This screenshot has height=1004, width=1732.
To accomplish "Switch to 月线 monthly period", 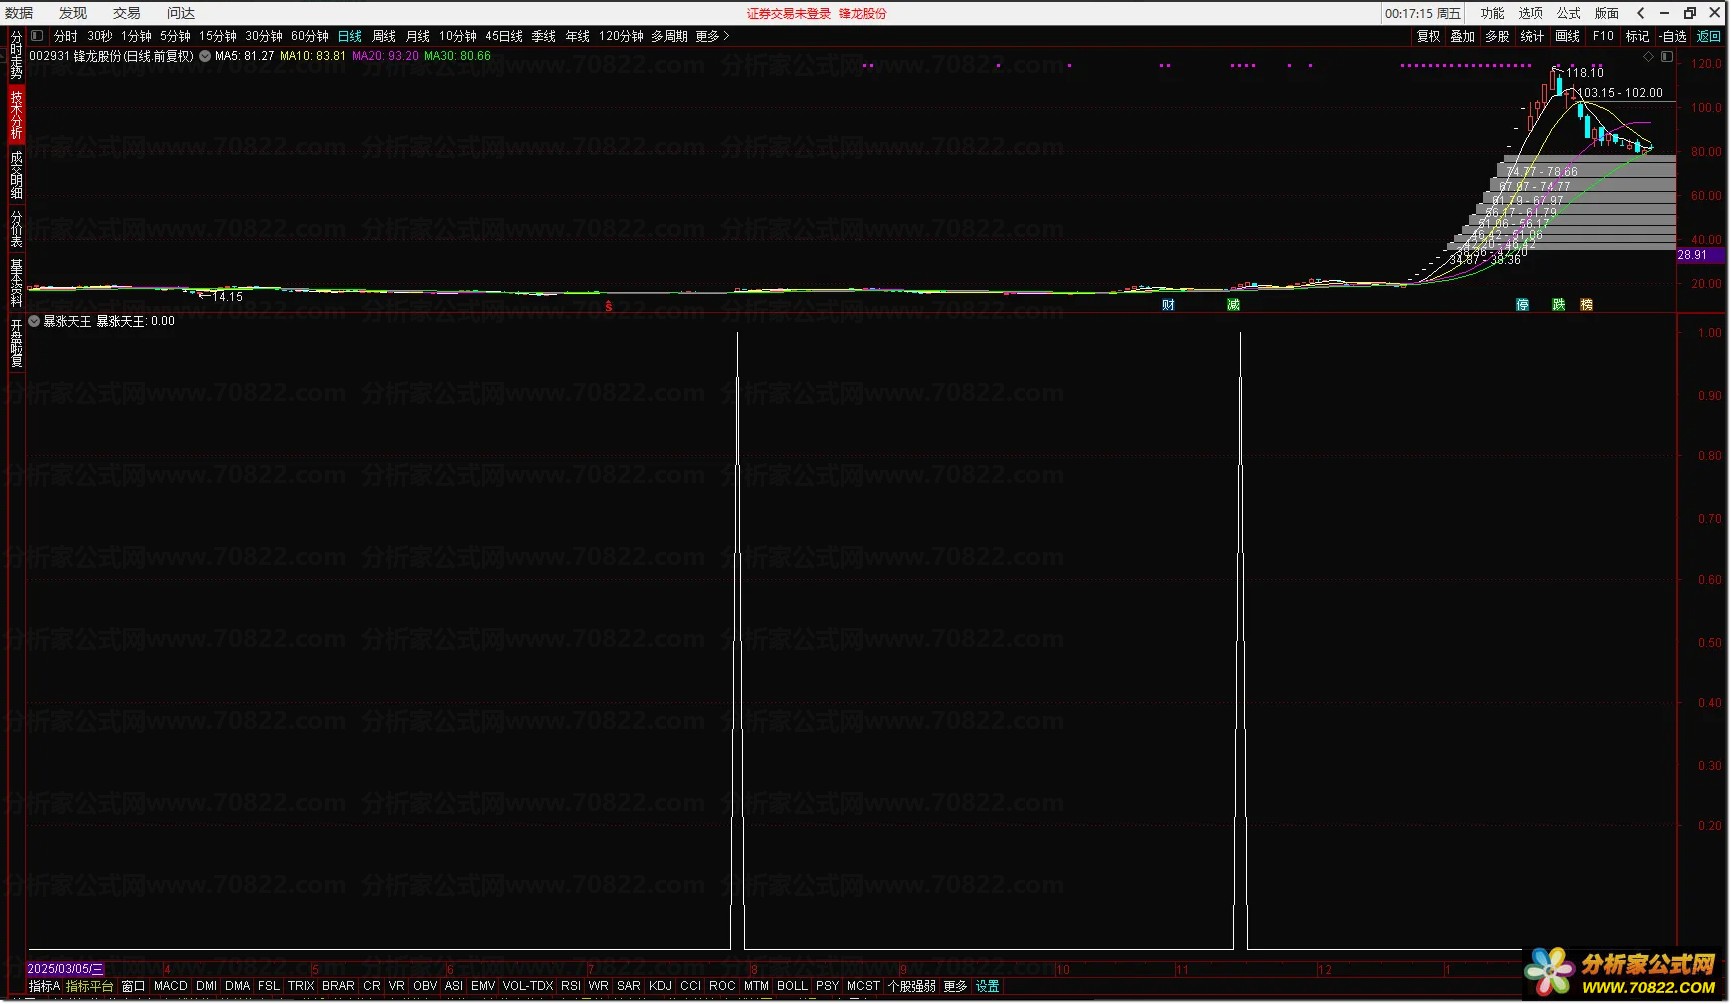I will point(418,36).
